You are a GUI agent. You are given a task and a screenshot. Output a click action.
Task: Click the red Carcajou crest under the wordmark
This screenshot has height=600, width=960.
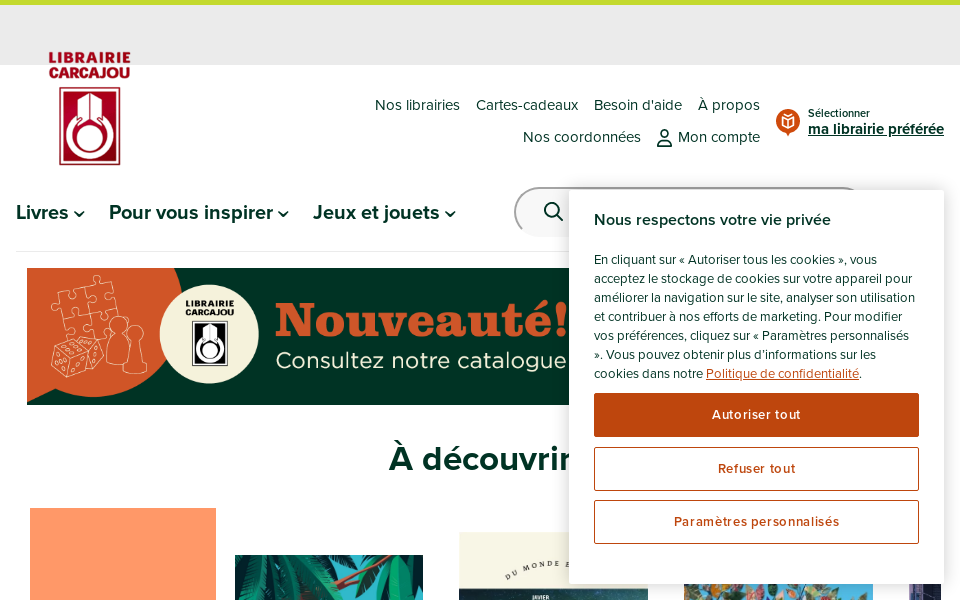(x=89, y=126)
